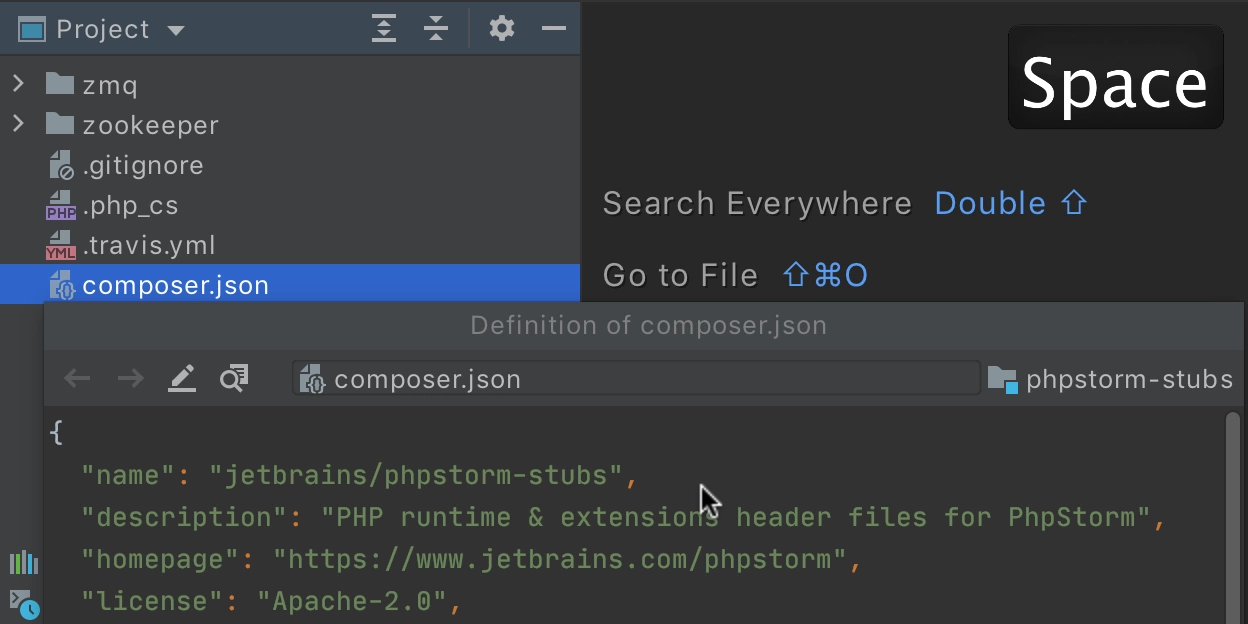This screenshot has width=1248, height=624.
Task: Click the Search Everywhere hint text
Action: (757, 204)
